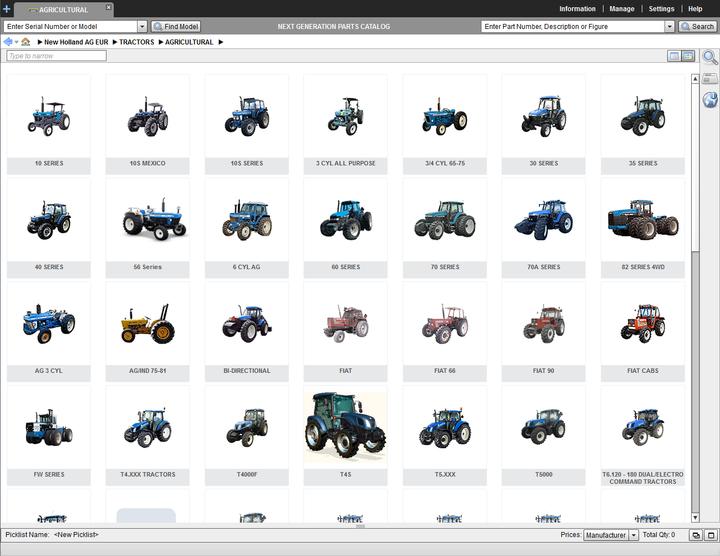
Task: Click the Search button
Action: coord(697,27)
